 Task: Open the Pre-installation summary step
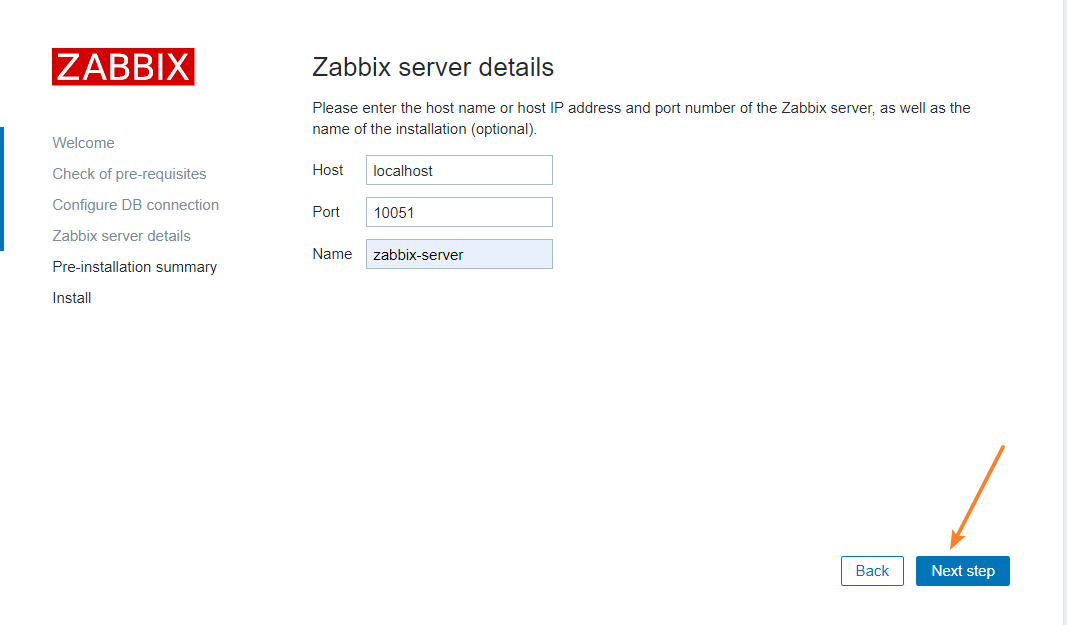tap(134, 266)
